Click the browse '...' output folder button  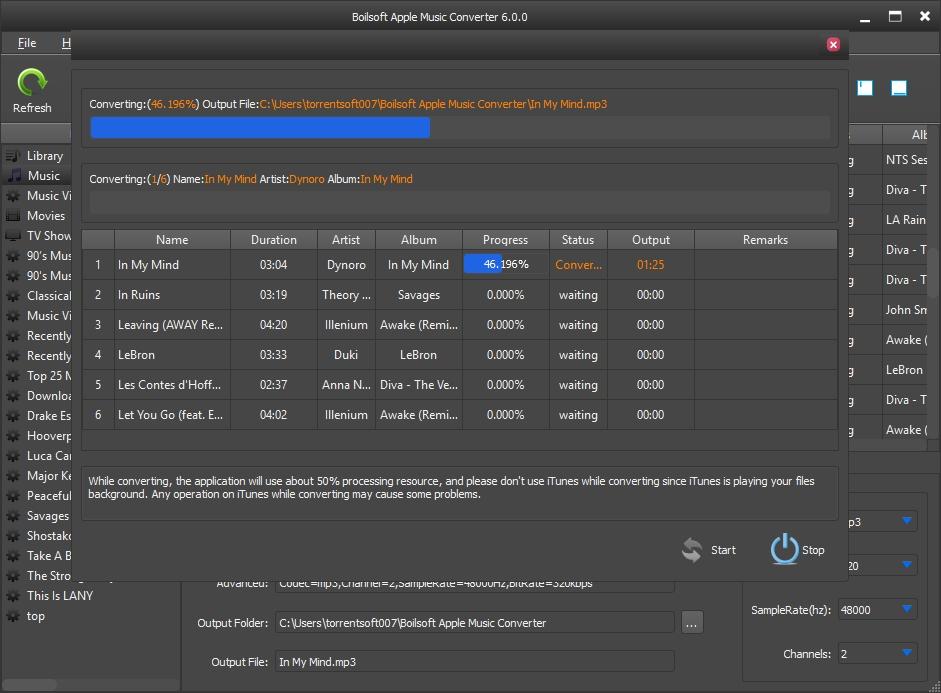tap(692, 623)
